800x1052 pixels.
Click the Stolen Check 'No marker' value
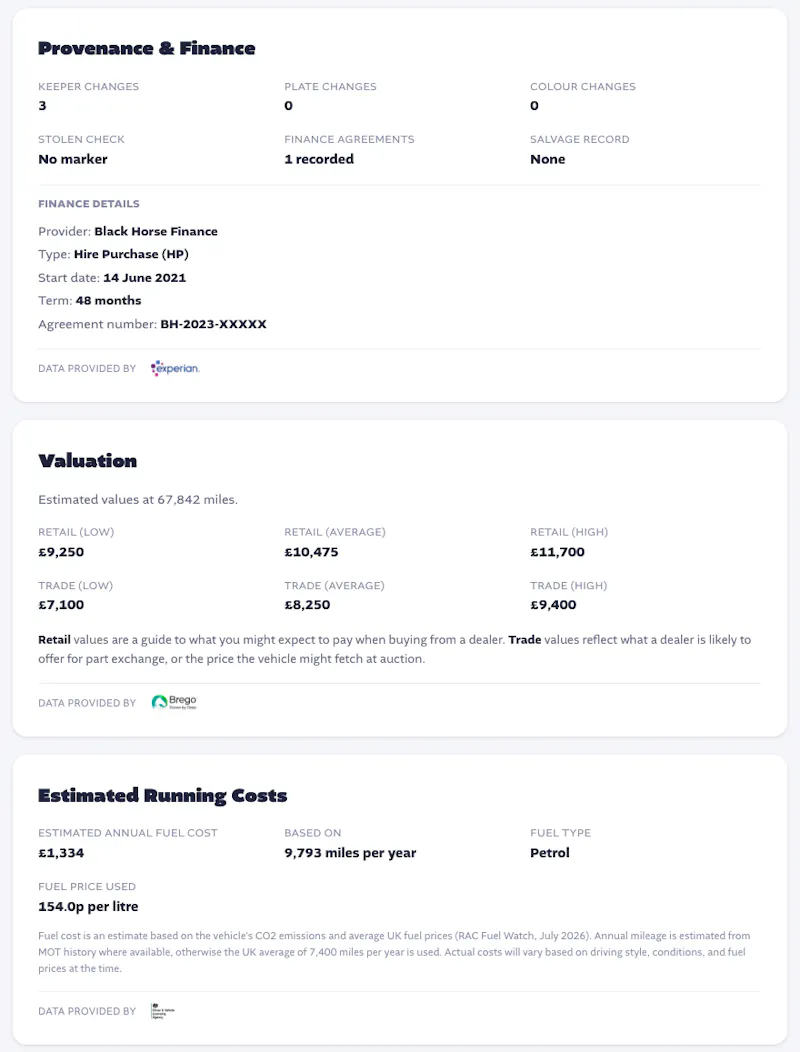tap(72, 159)
